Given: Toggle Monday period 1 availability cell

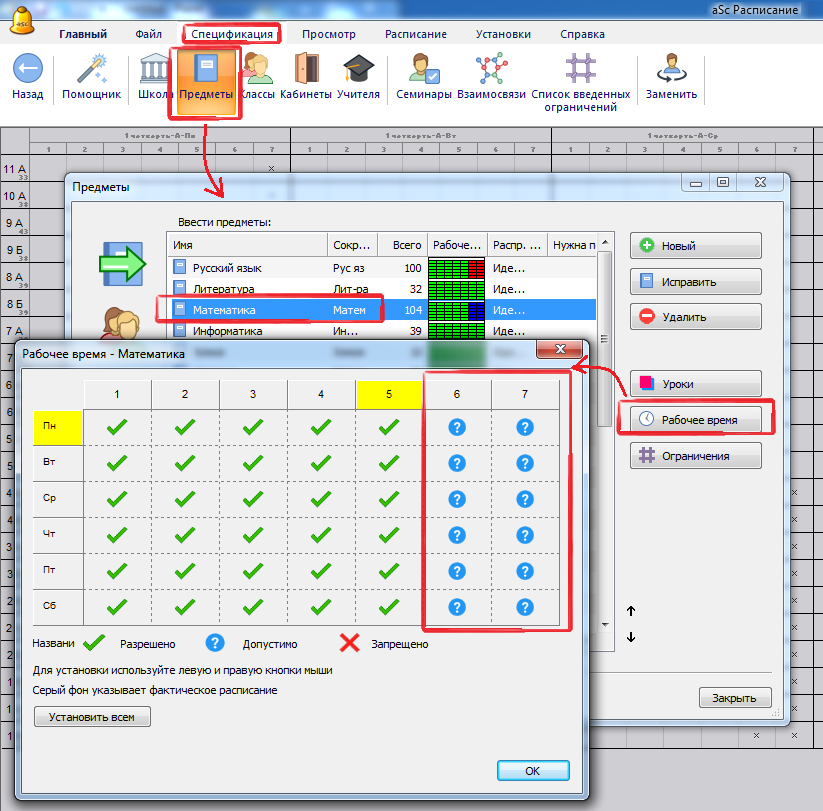Looking at the screenshot, I should (x=117, y=427).
